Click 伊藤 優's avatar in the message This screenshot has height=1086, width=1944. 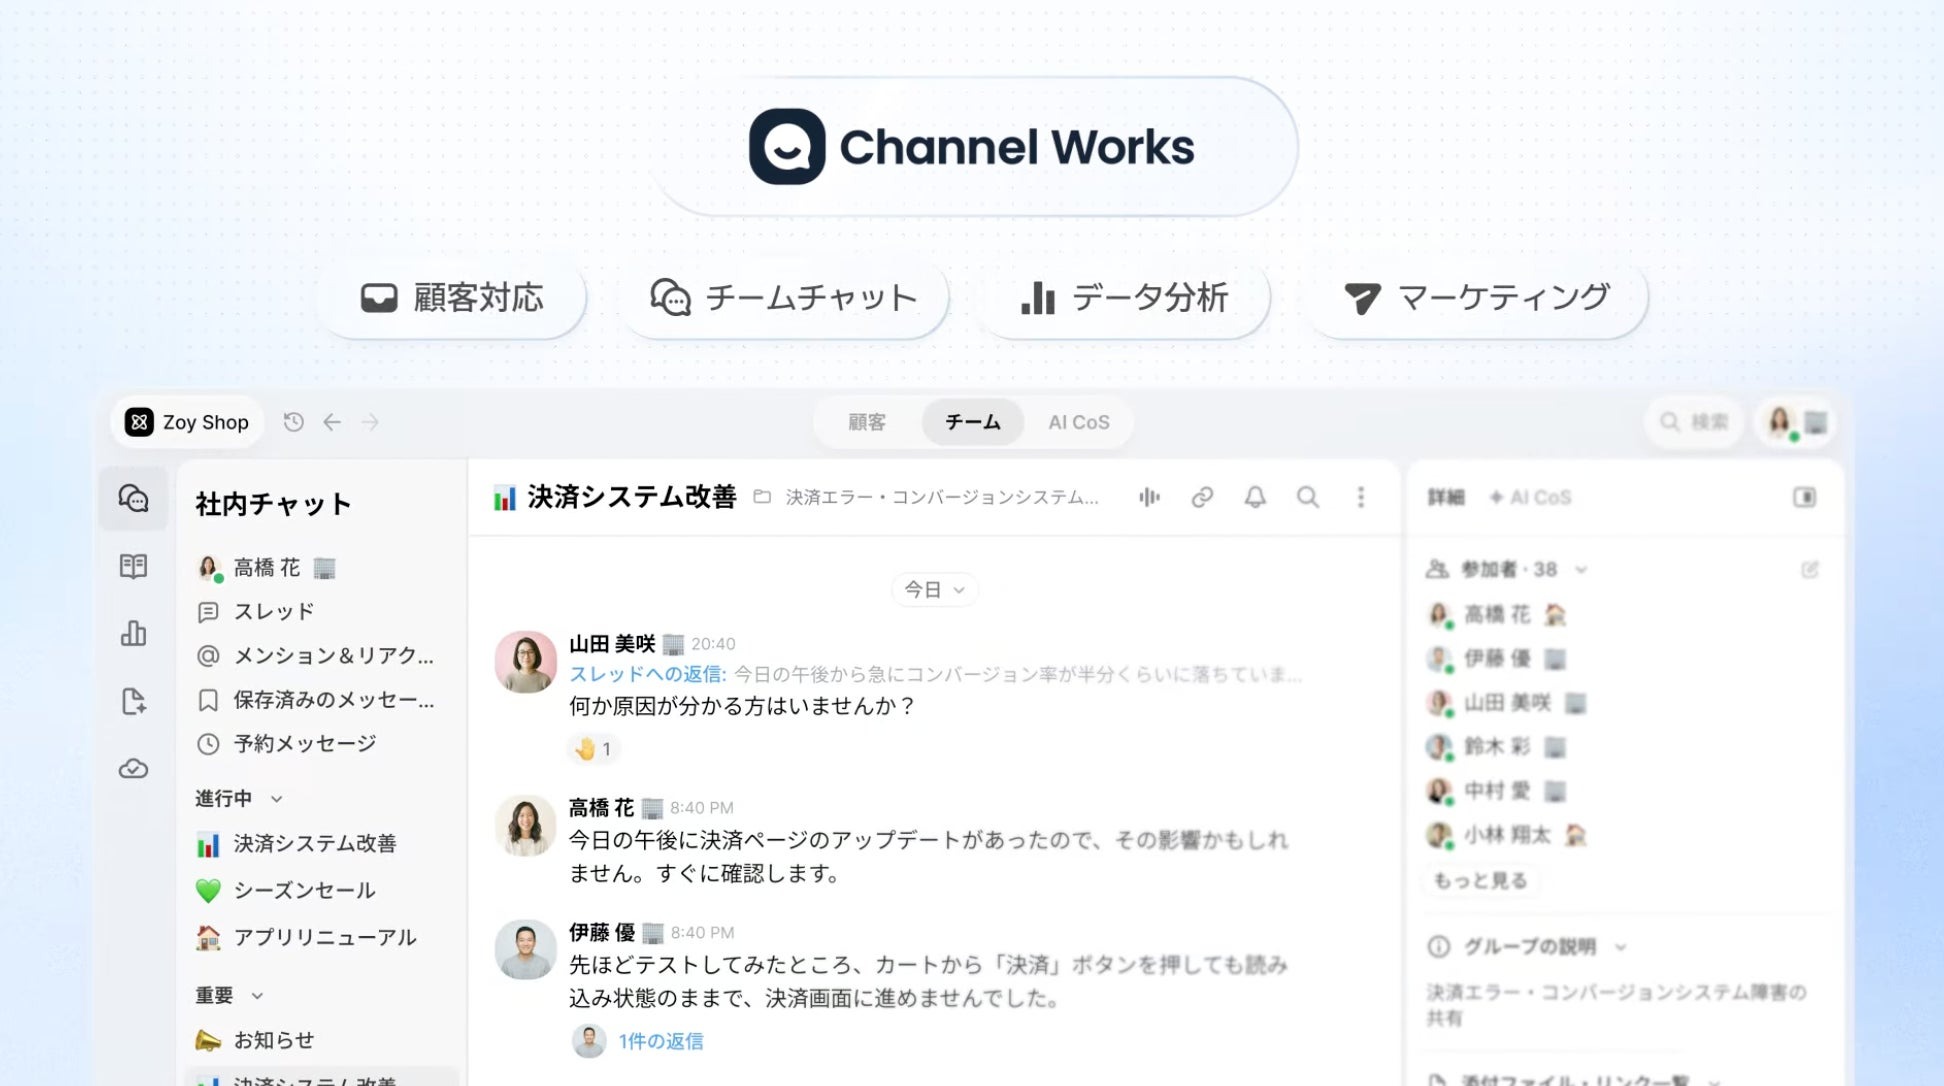[x=526, y=949]
